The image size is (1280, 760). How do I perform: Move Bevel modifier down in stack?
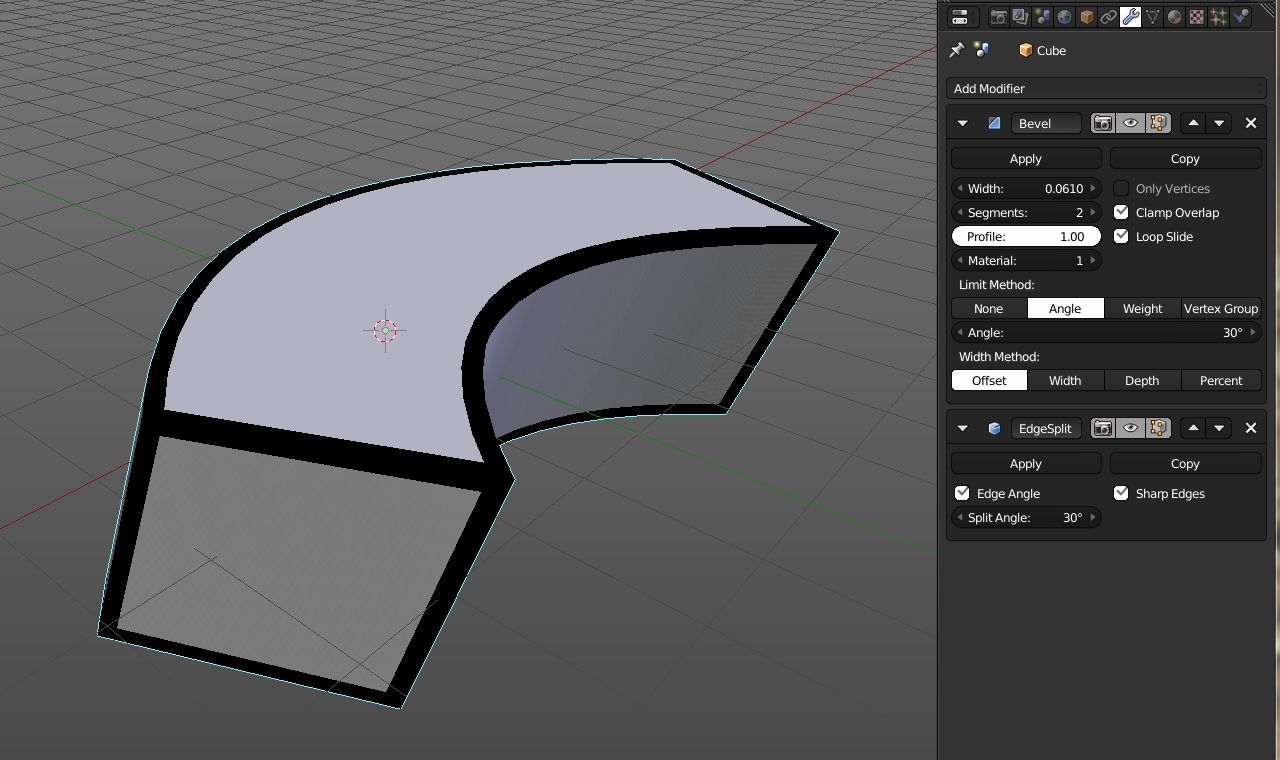[1219, 123]
